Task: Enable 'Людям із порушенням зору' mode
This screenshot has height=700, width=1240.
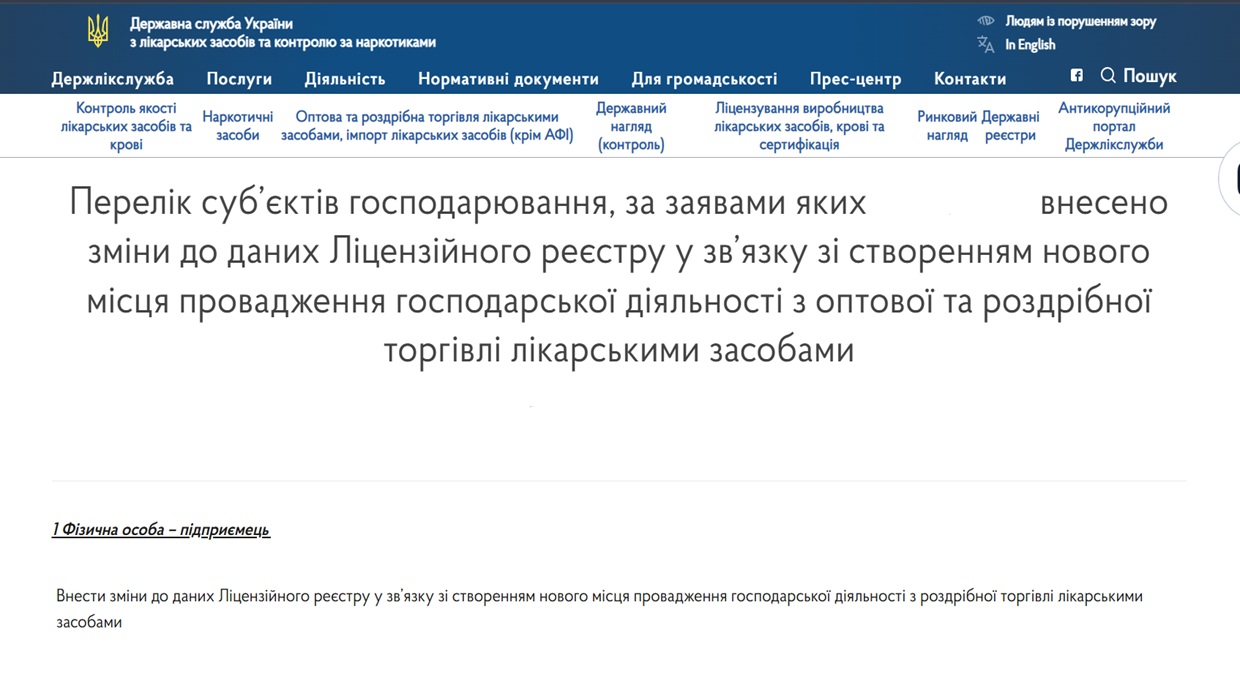Action: click(1080, 21)
